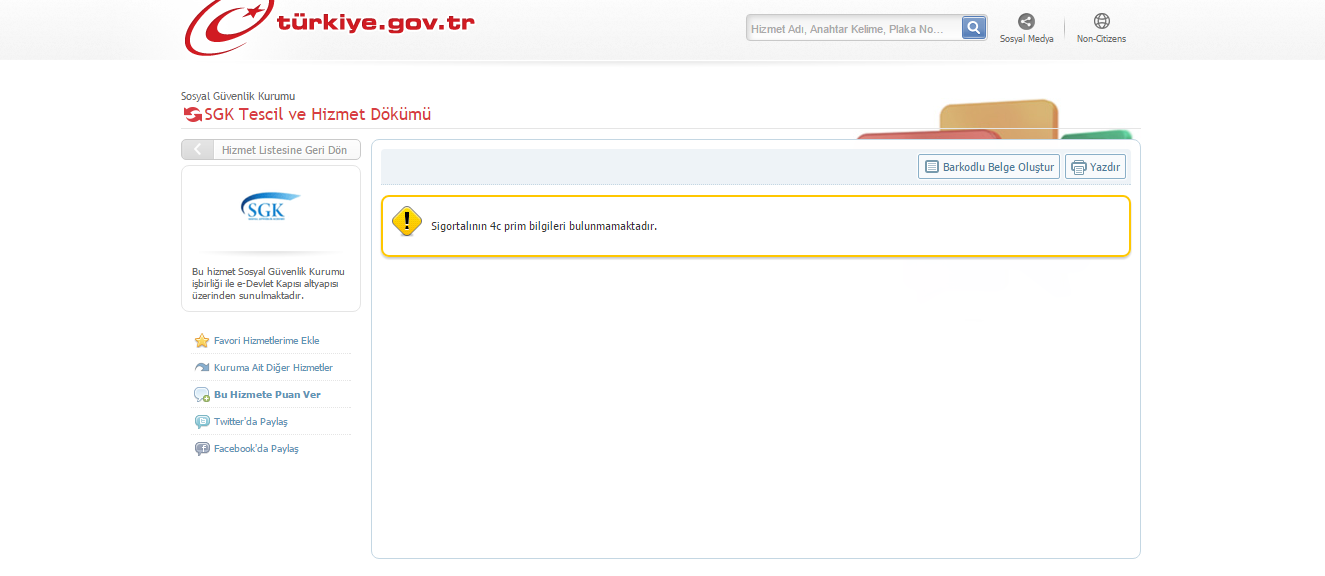Open Kuruma Ait Diğer Hizmetler link

click(273, 368)
